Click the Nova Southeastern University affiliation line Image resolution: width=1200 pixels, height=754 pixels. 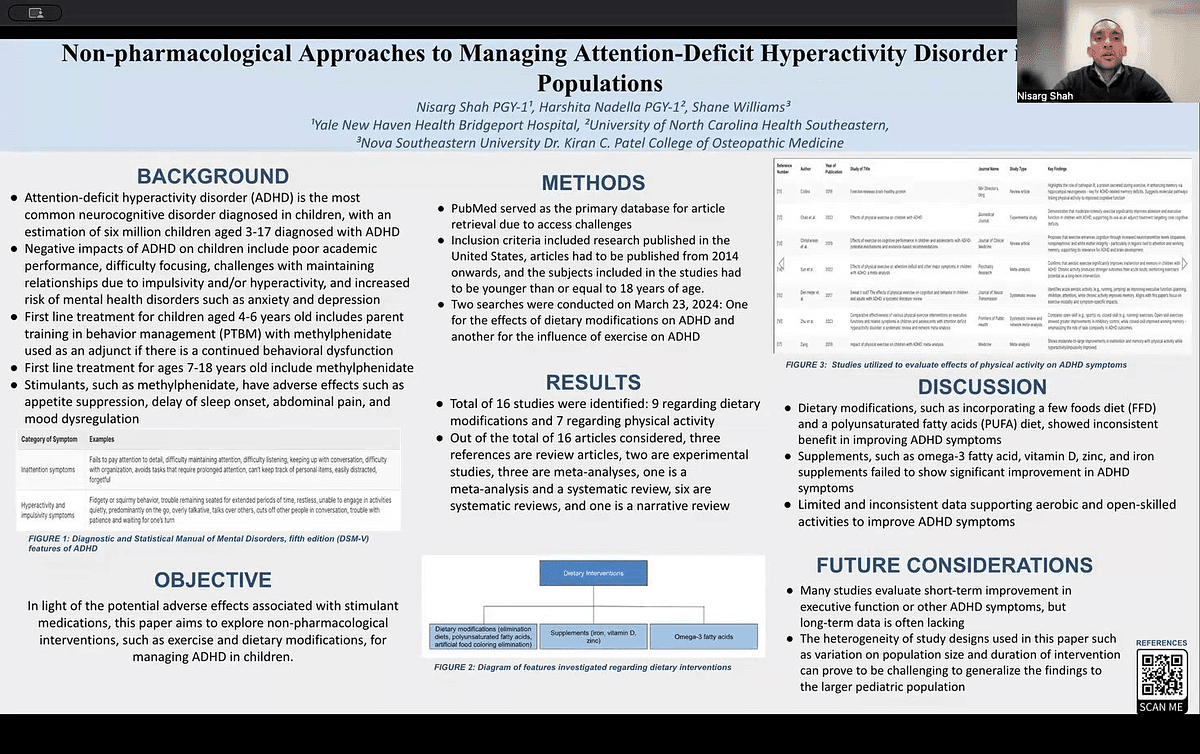(600, 143)
